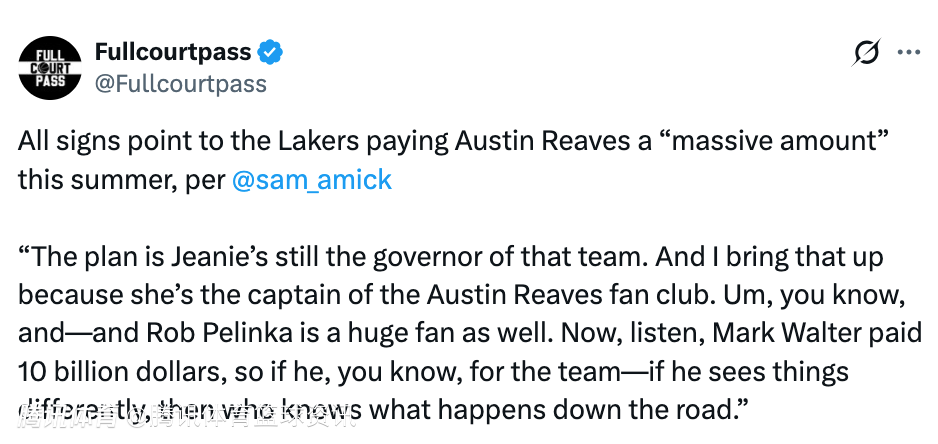This screenshot has height=444, width=938.
Task: Open the three-dot more options menu
Action: coord(908,53)
